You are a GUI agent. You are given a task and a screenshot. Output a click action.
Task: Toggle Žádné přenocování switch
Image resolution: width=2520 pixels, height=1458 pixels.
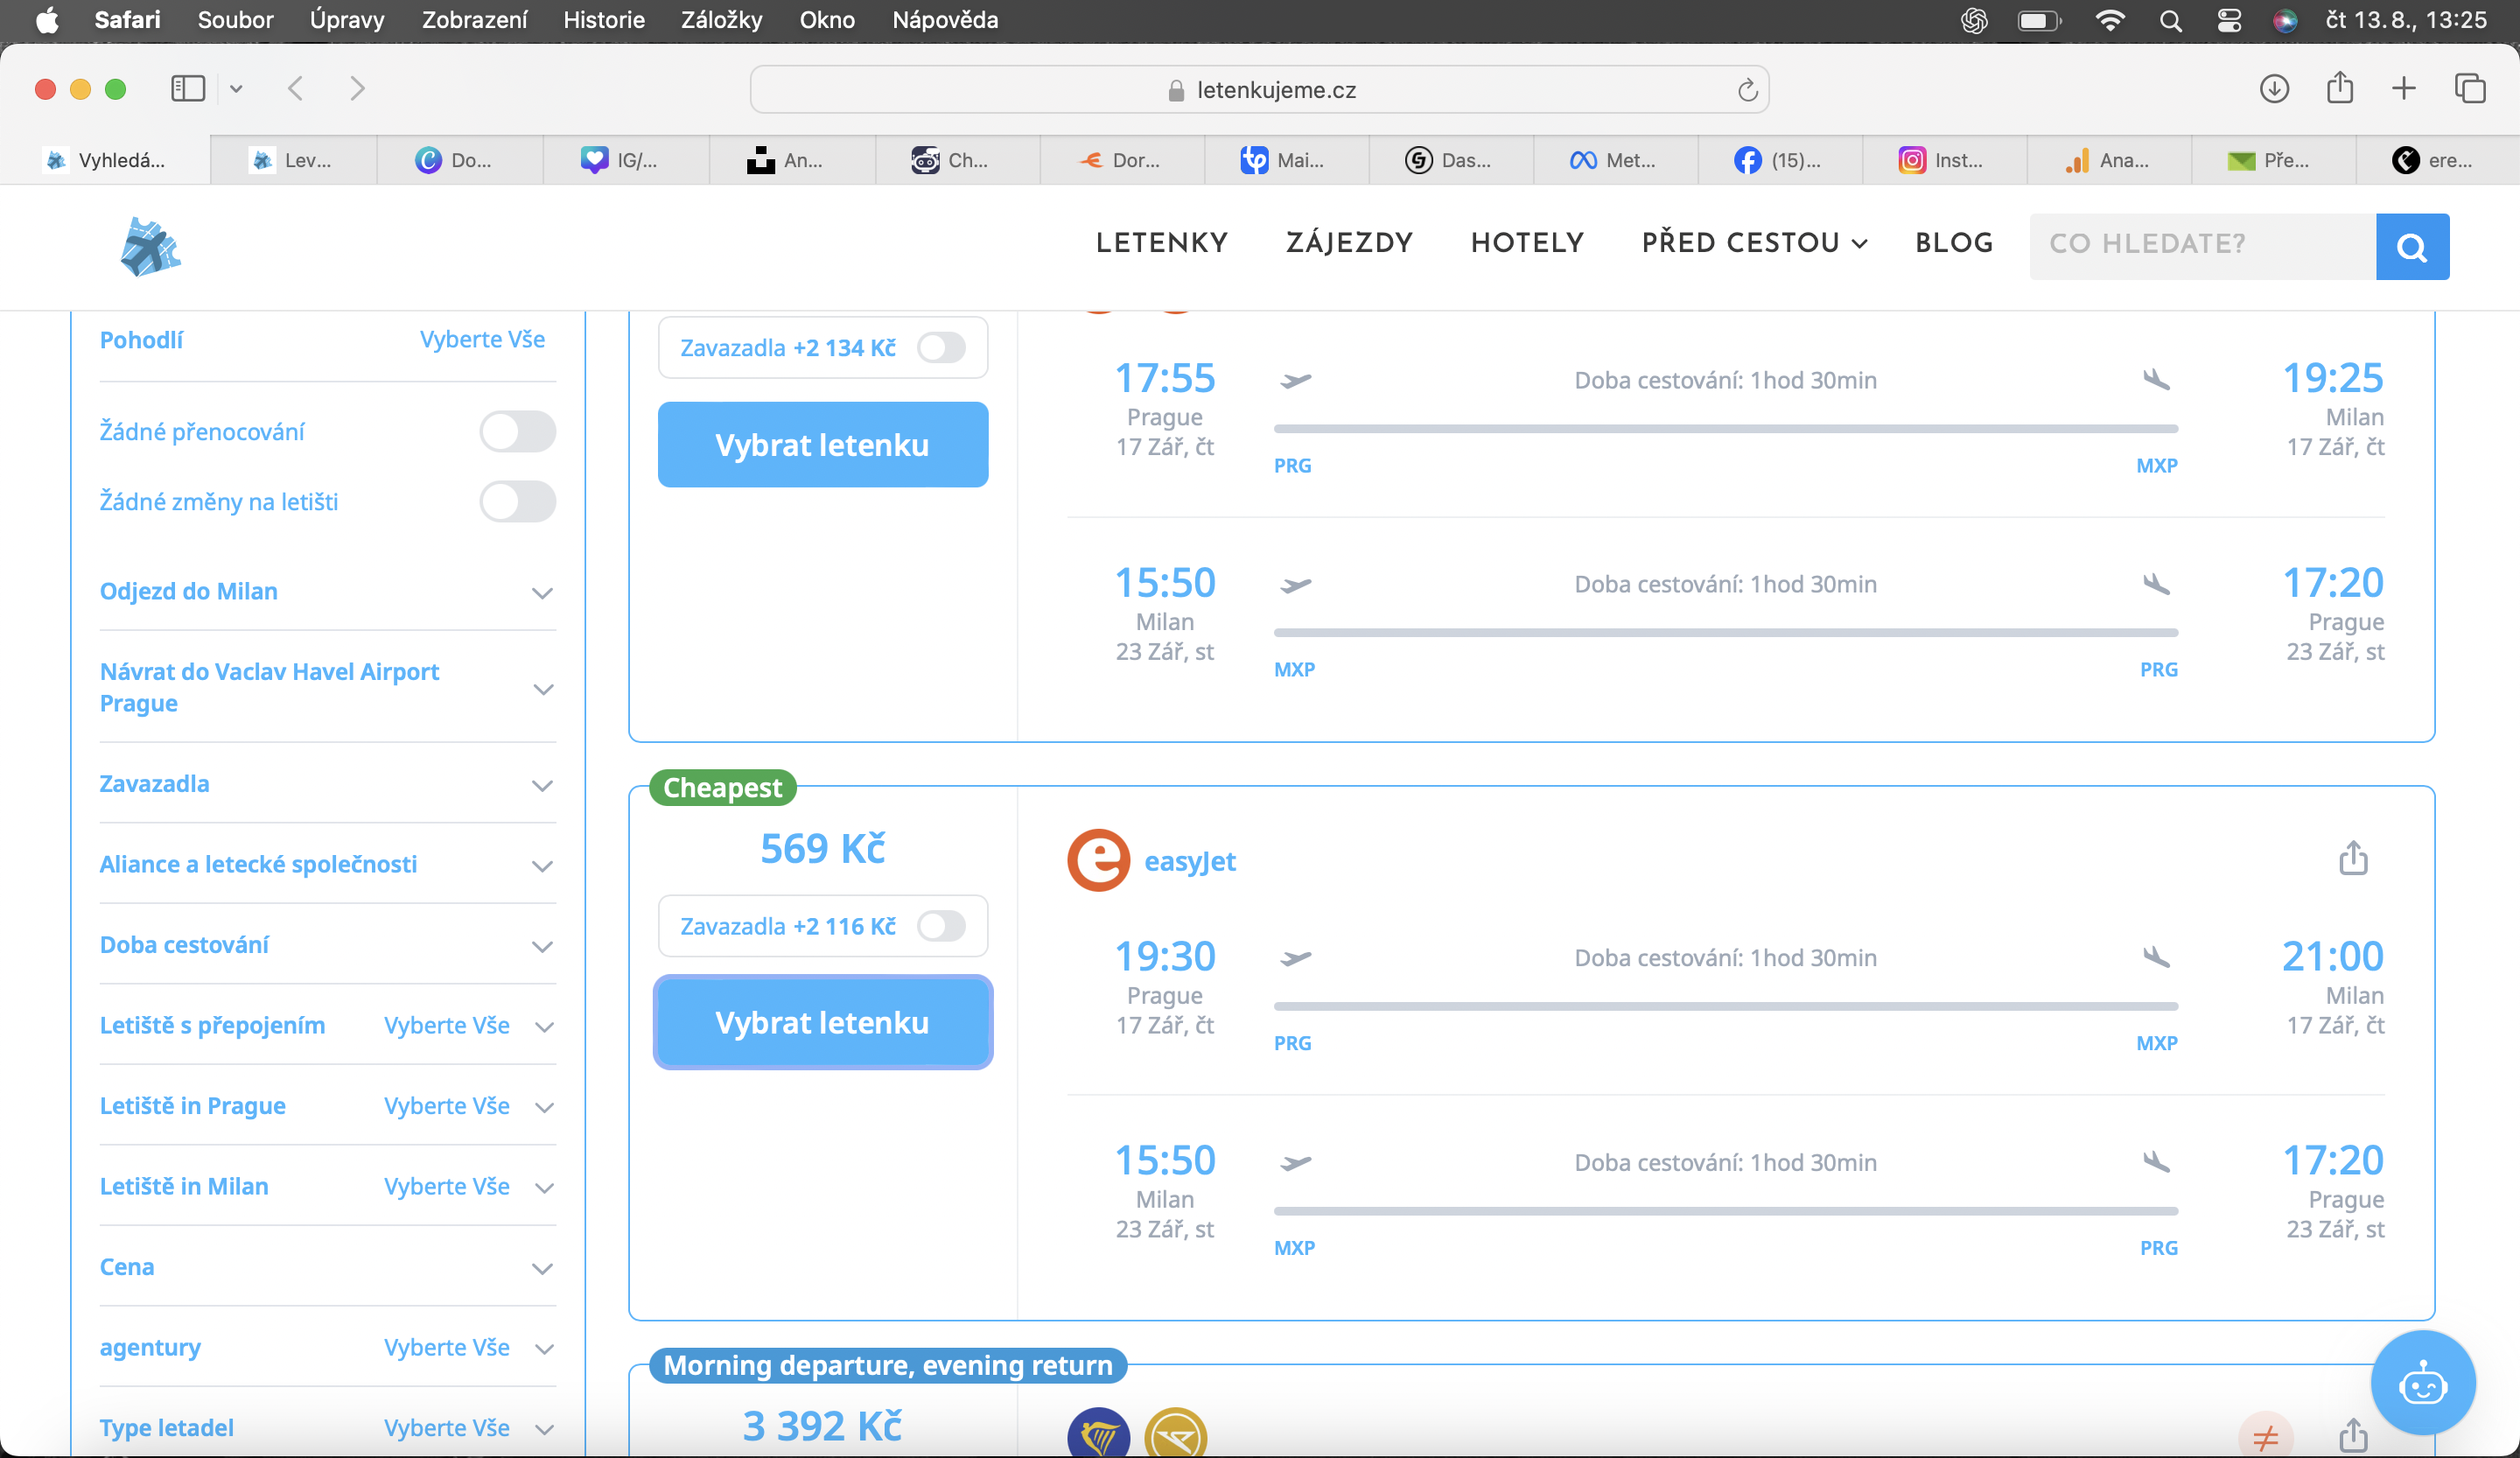517,432
